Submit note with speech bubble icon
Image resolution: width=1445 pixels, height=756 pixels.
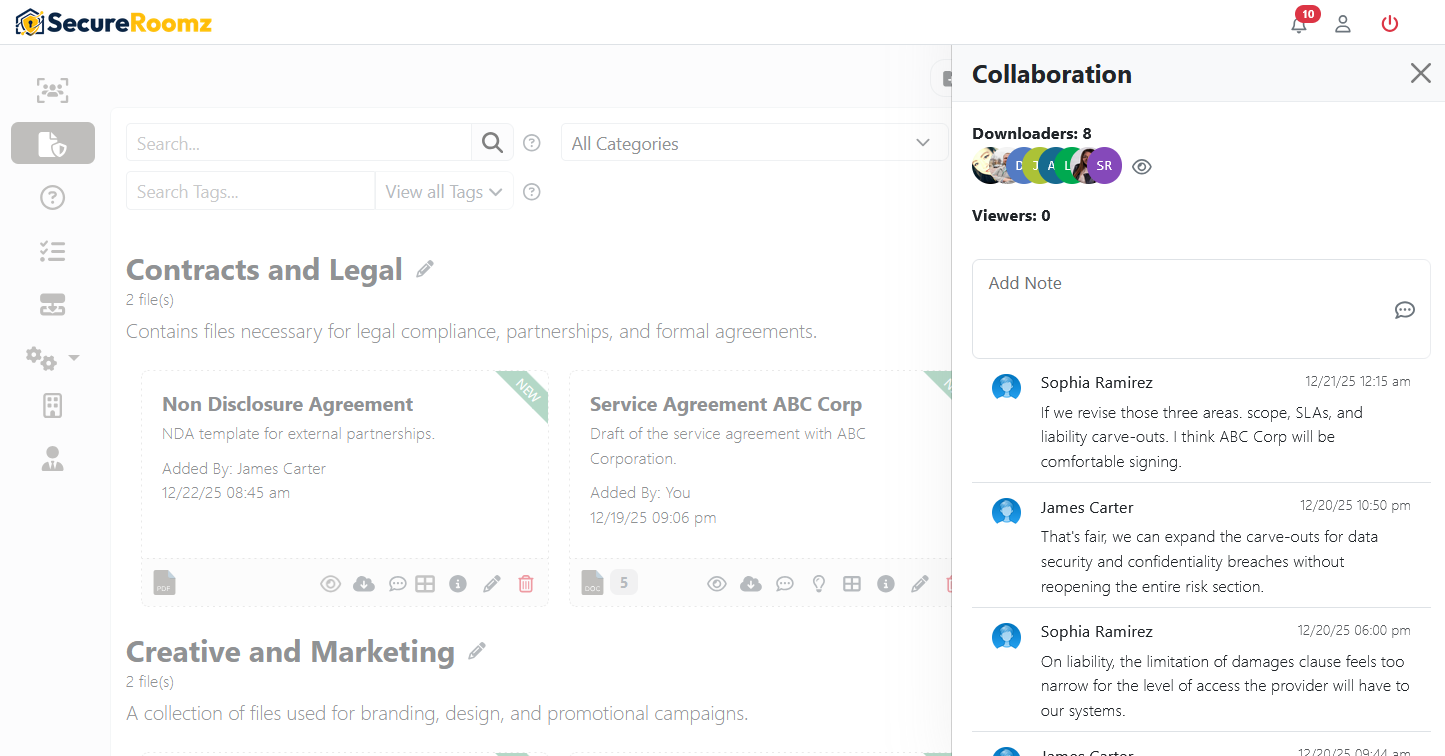1405,310
